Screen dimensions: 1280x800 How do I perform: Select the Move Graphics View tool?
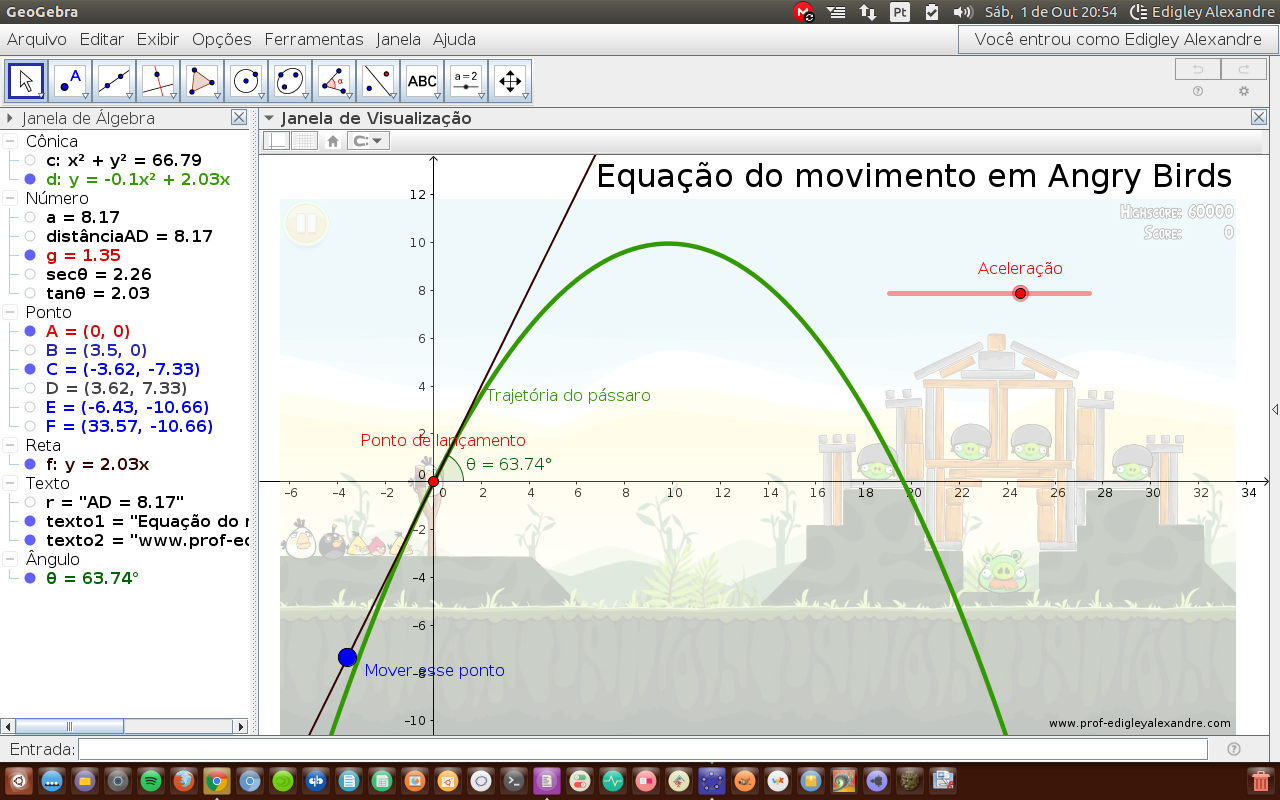[x=510, y=81]
